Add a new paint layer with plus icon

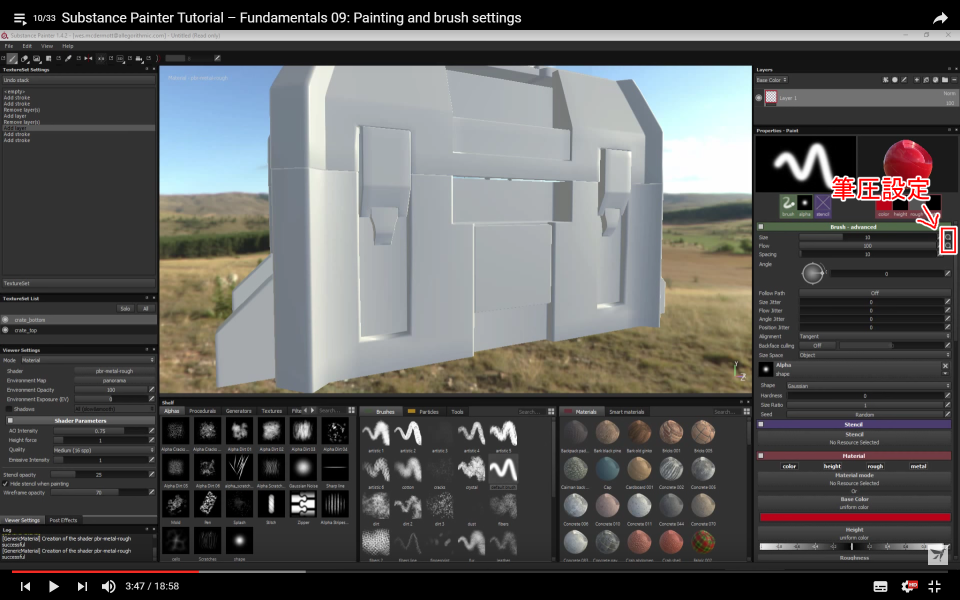coord(917,80)
